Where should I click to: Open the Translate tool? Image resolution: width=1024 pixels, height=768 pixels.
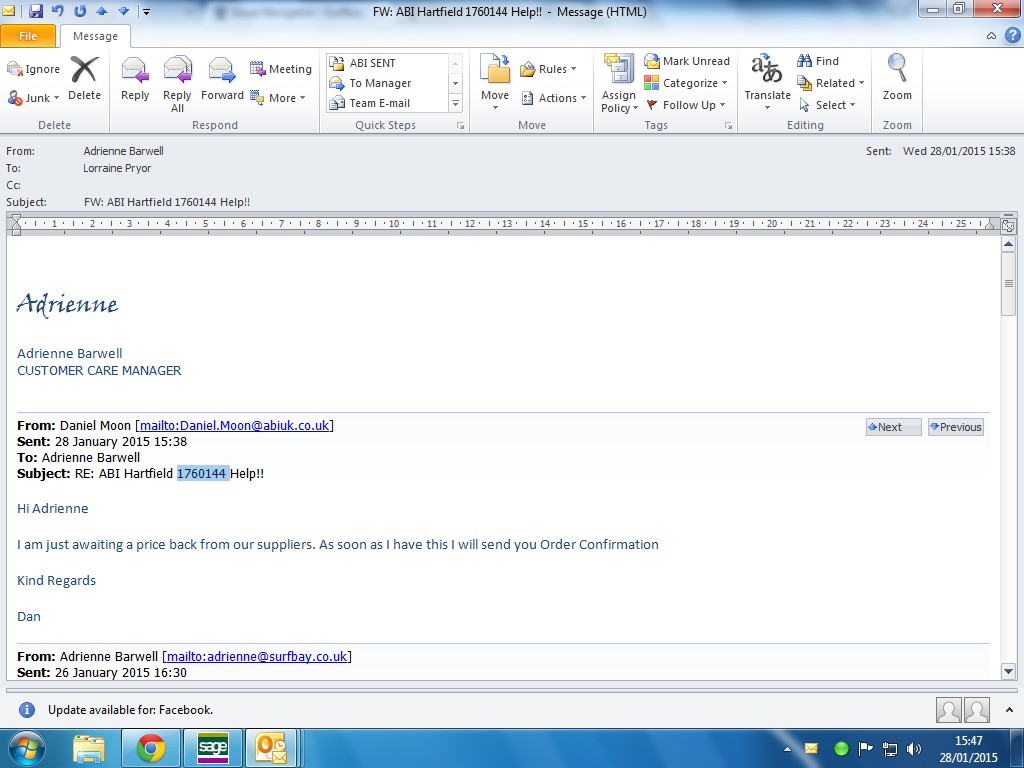click(767, 79)
